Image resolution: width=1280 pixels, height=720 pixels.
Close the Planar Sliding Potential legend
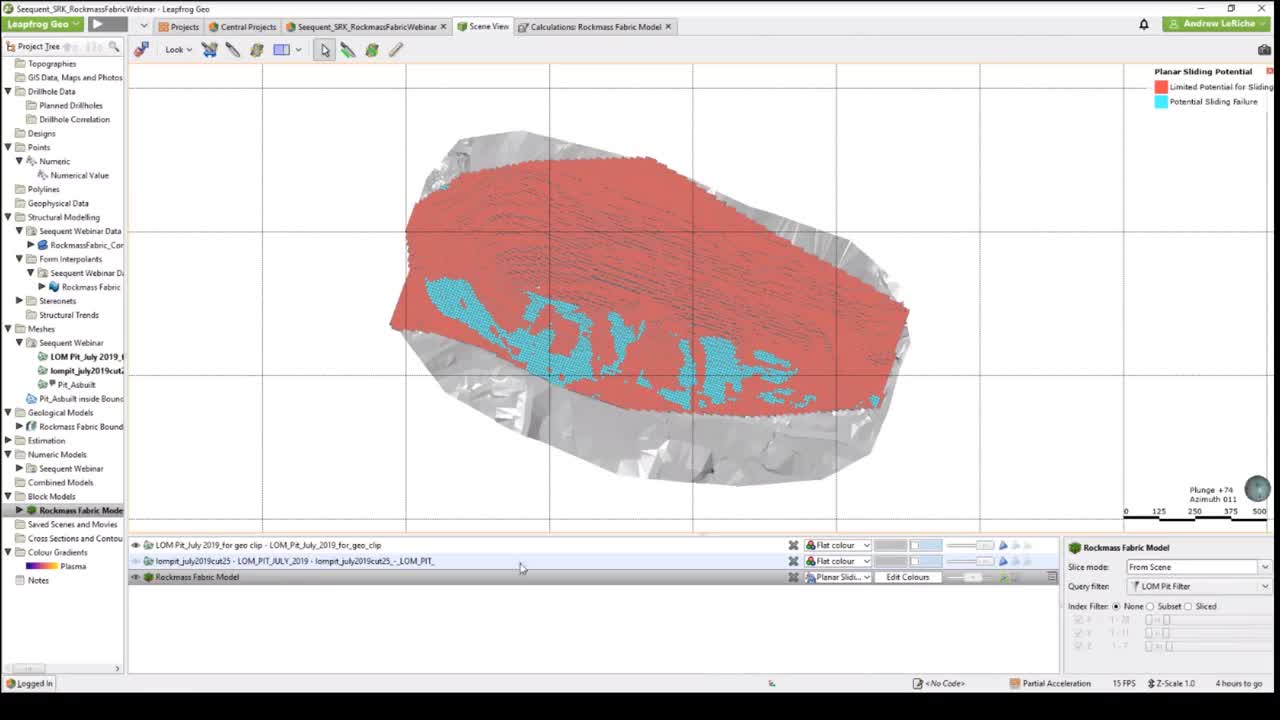tap(1269, 71)
